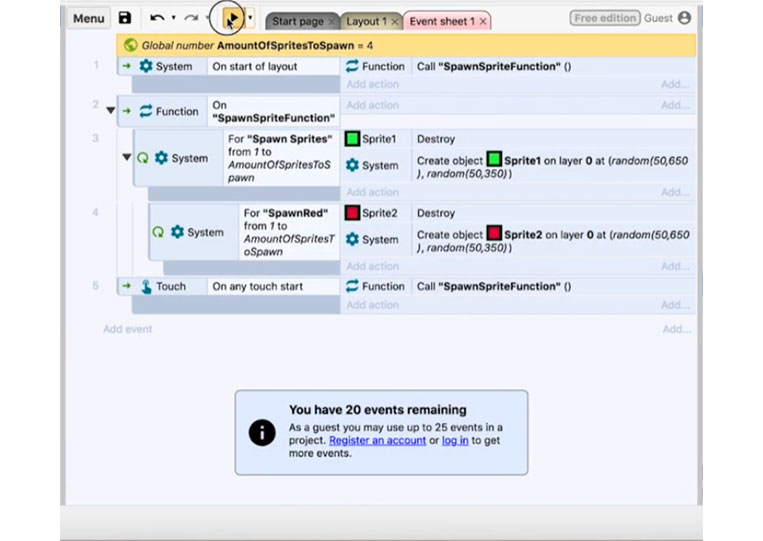Viewport: 763px width, 541px height.
Task: Click System gear icon in event 3 condition
Action: pyautogui.click(x=162, y=158)
